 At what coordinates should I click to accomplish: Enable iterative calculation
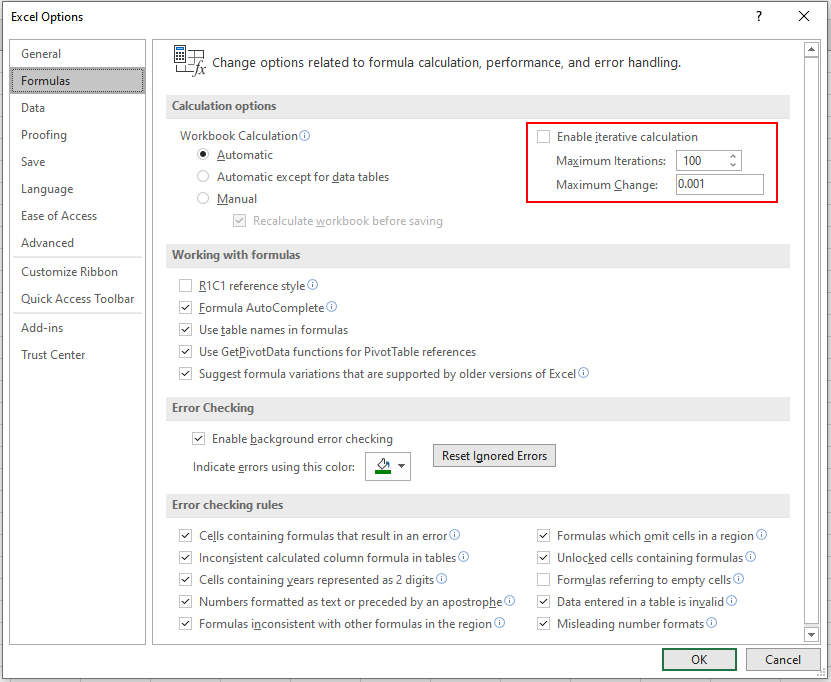click(543, 136)
